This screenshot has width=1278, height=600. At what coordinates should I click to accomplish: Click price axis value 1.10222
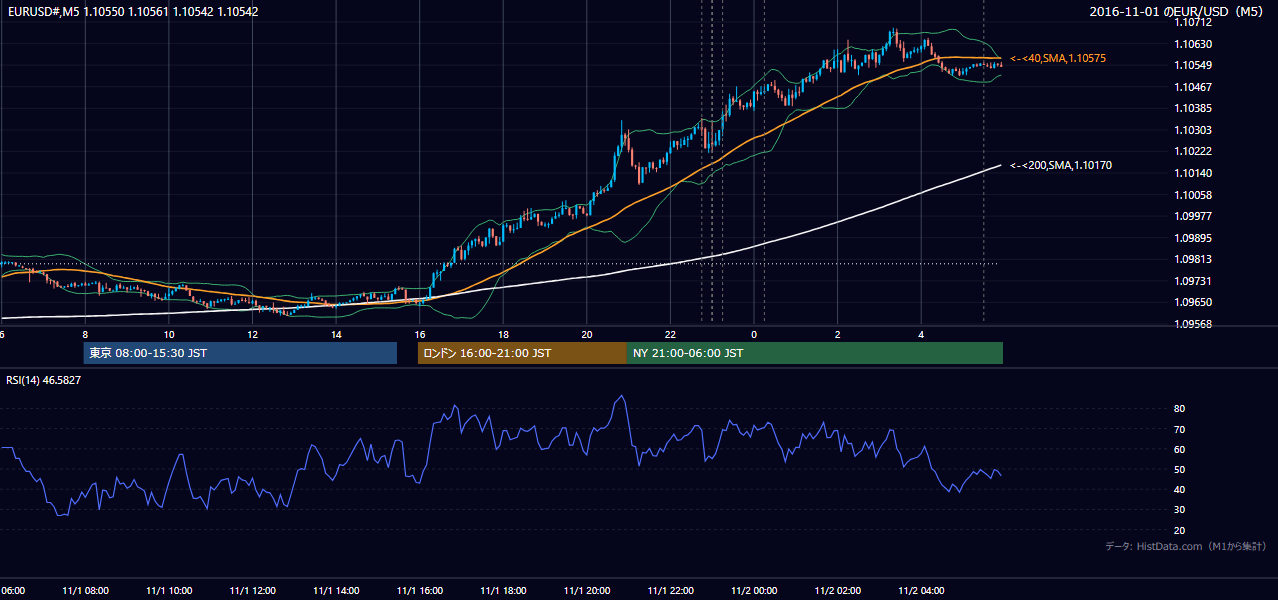(1193, 151)
